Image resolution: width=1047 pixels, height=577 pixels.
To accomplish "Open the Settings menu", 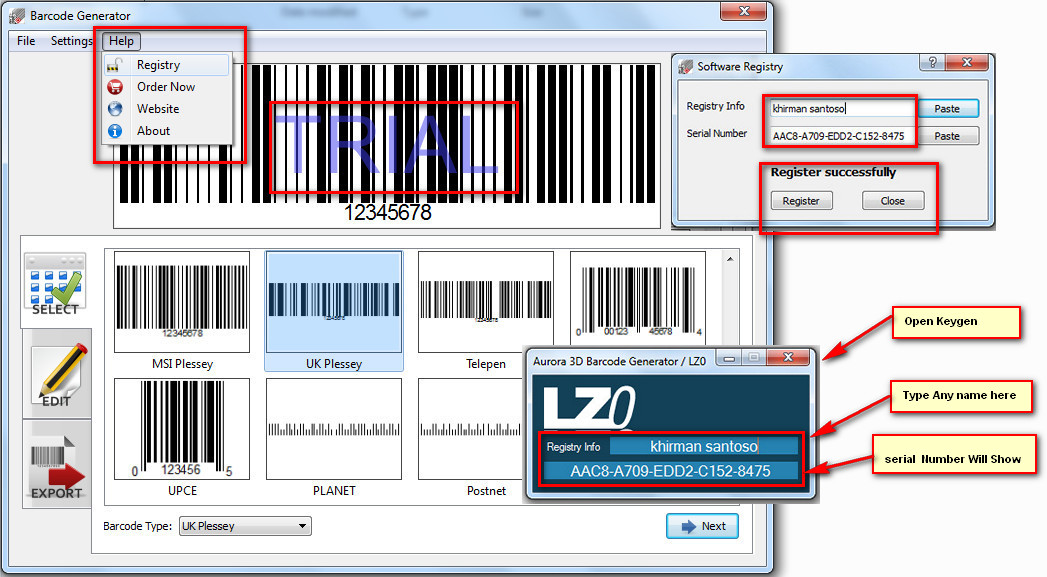I will coord(71,41).
